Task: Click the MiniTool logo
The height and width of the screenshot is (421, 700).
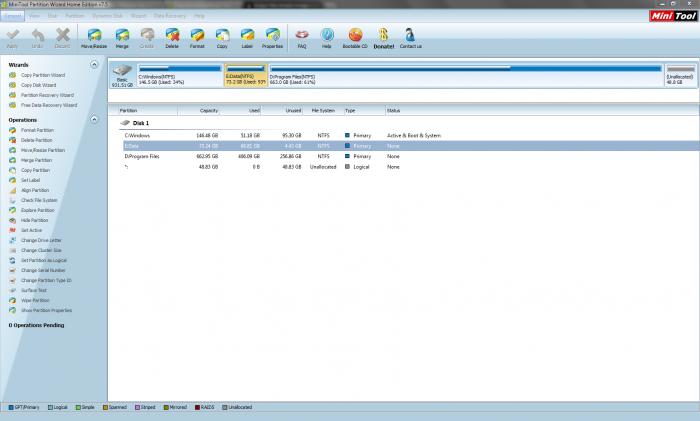Action: (x=673, y=16)
